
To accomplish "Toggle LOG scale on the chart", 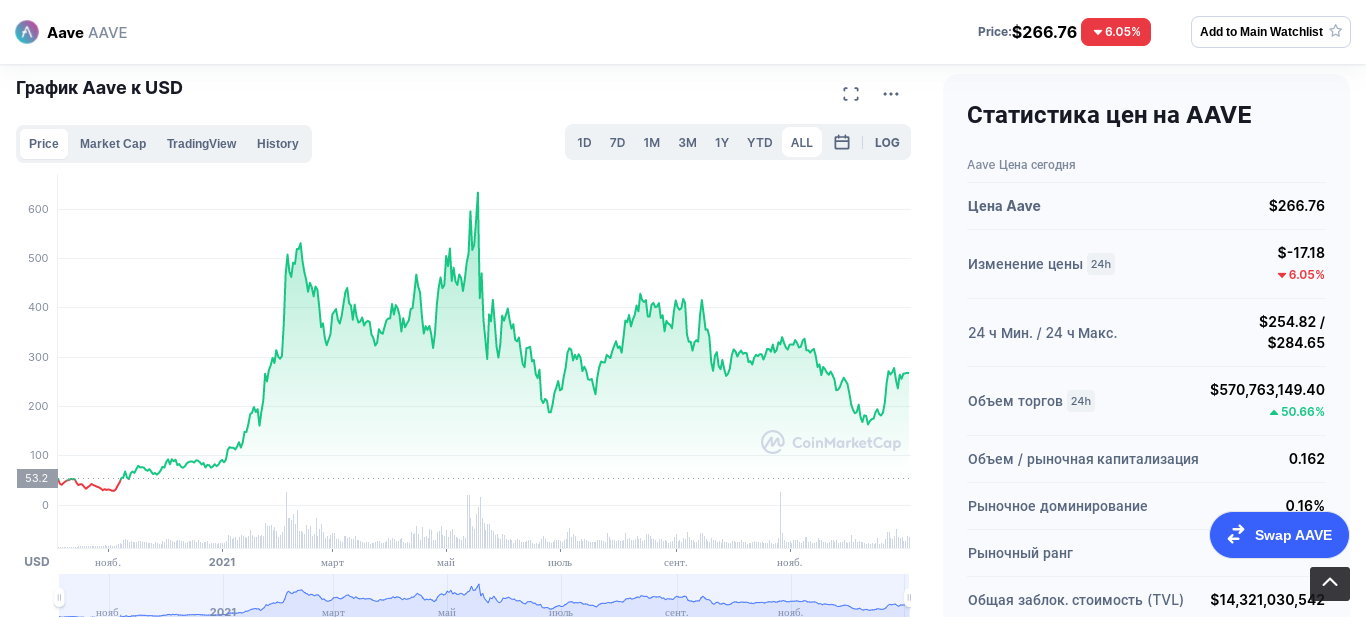I will tap(887, 142).
